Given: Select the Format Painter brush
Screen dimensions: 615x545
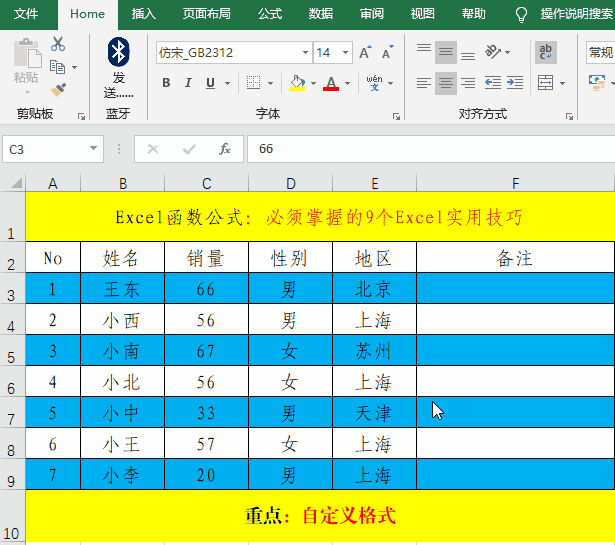Looking at the screenshot, I should (x=58, y=89).
